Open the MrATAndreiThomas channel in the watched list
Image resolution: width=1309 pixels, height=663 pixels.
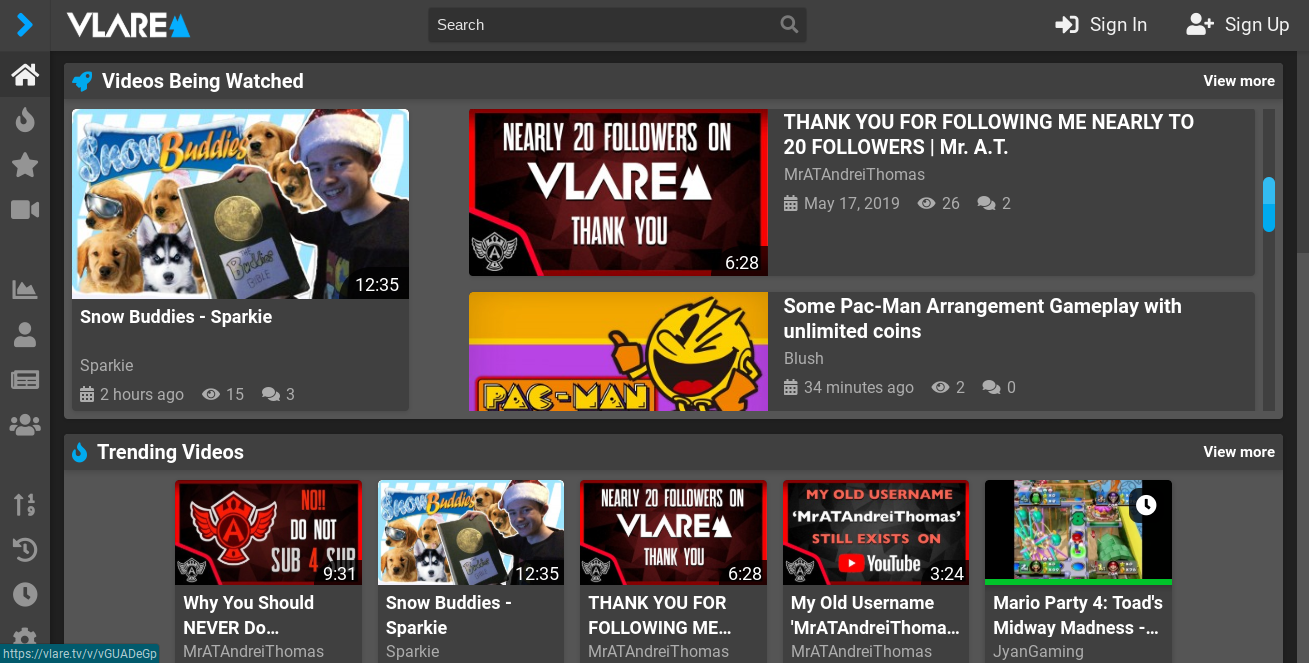(x=854, y=175)
